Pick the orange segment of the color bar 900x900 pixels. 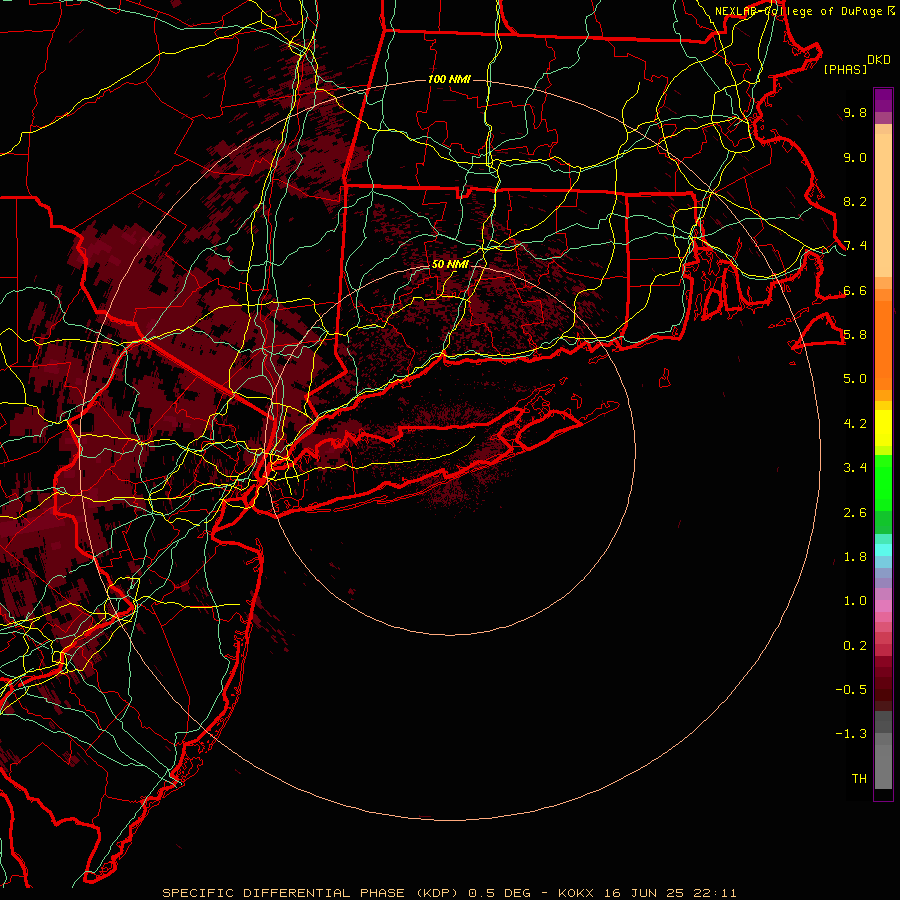(x=883, y=346)
